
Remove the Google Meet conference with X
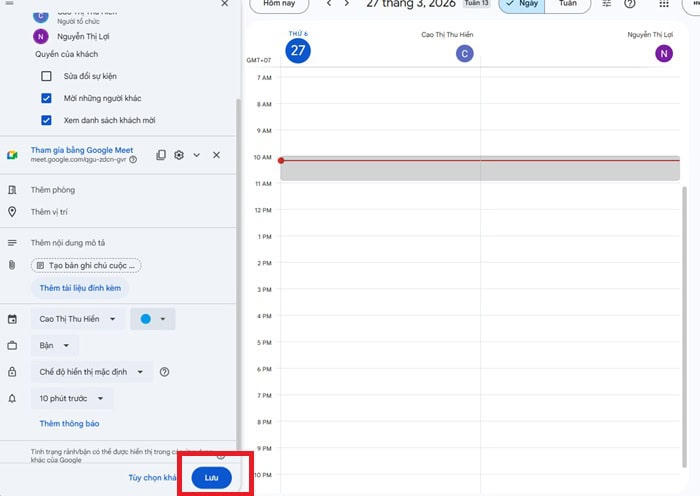click(x=216, y=155)
